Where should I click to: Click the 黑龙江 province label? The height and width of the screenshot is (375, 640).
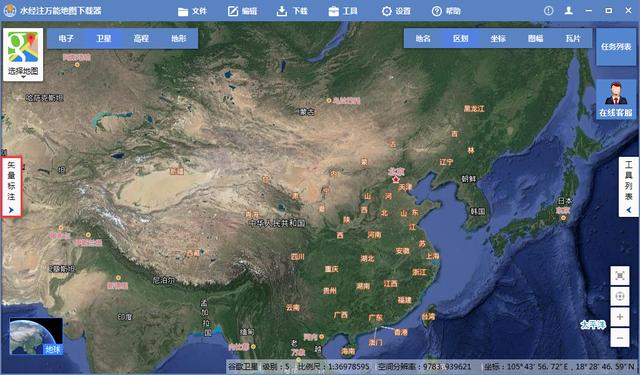point(474,109)
